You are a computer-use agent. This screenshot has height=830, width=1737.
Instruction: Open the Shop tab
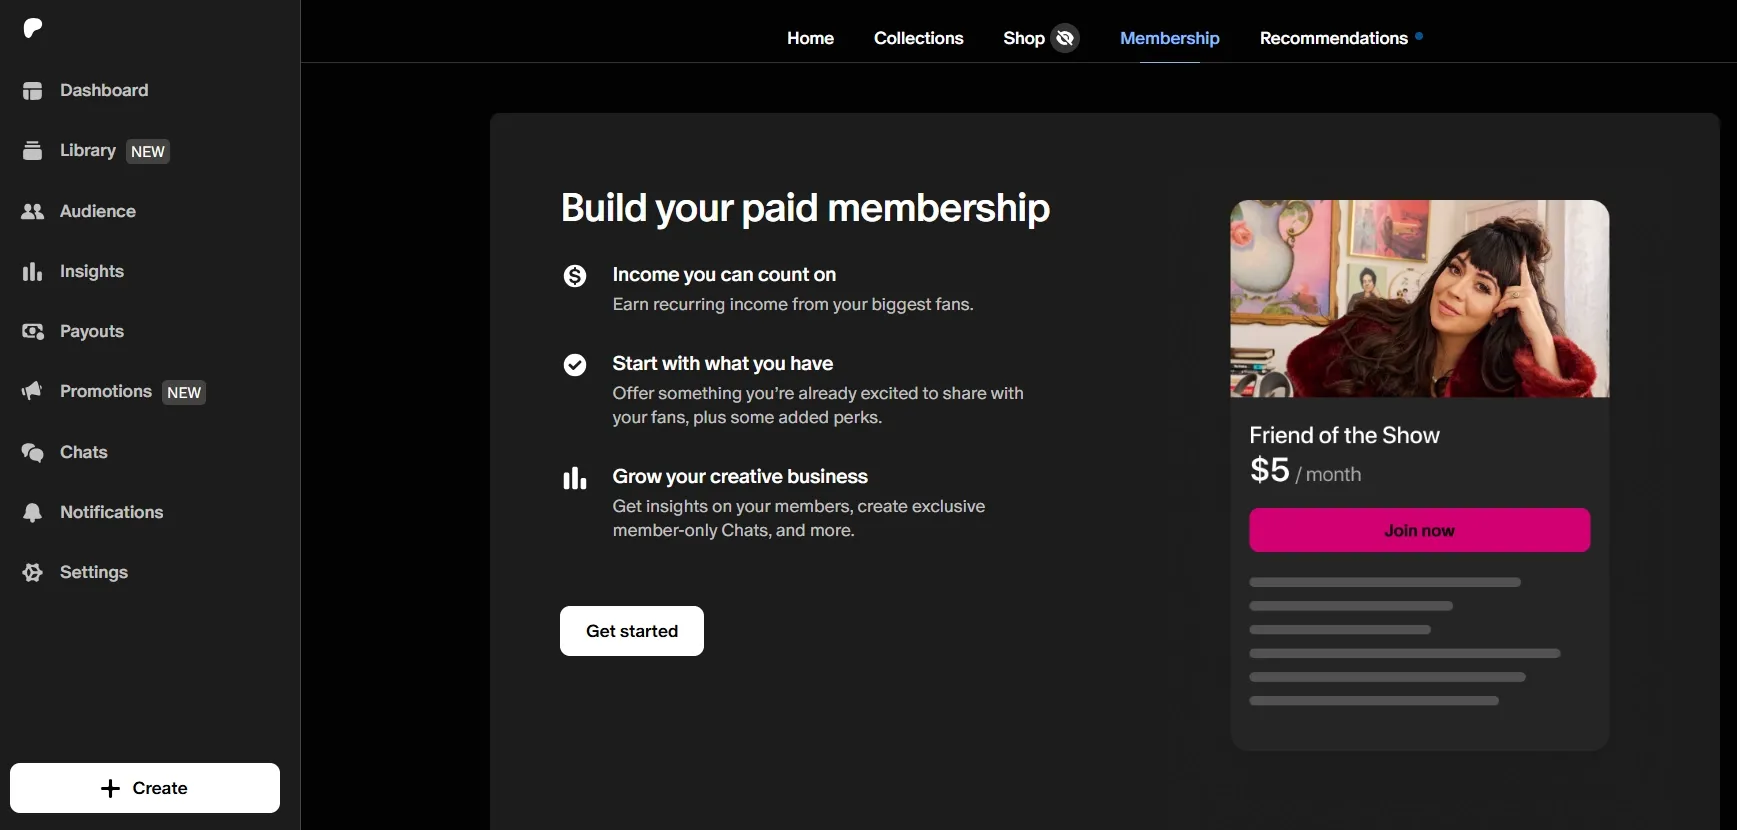click(1024, 38)
